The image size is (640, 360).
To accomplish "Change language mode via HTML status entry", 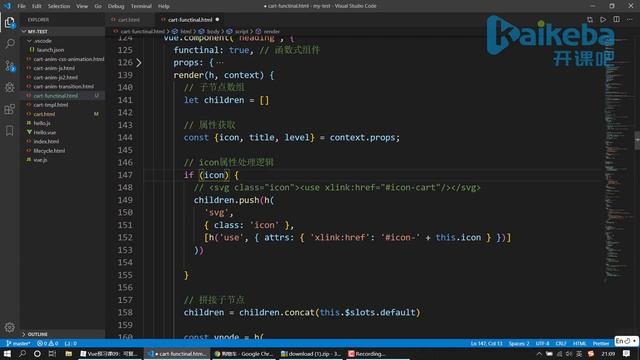I will [x=579, y=344].
